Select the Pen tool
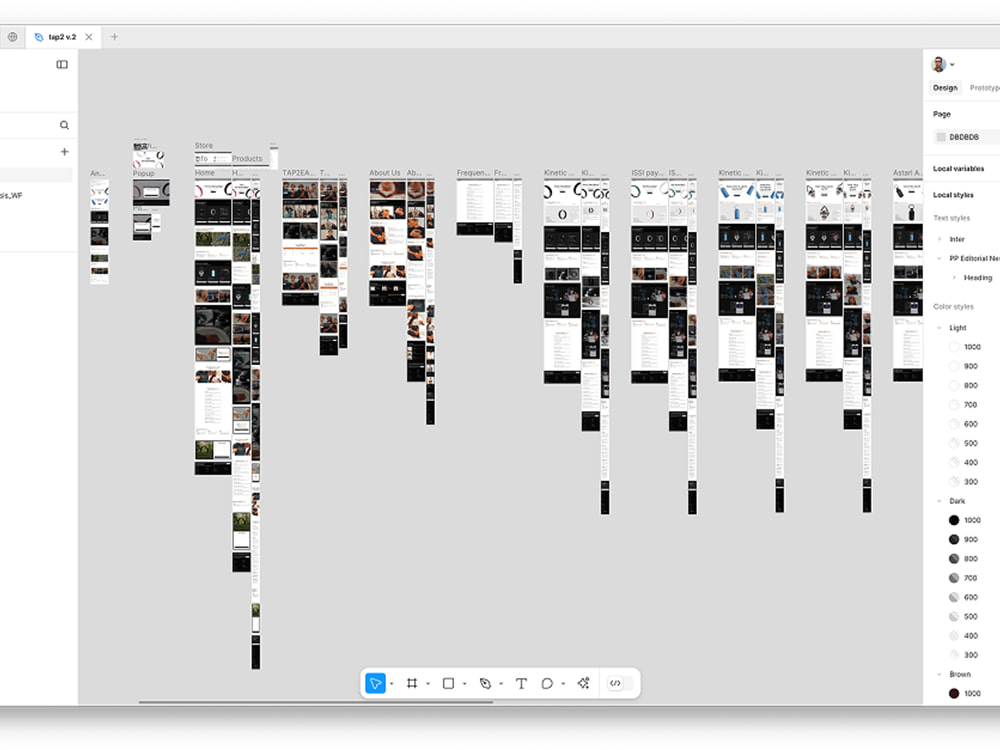Screen dimensions: 1000x750 pyautogui.click(x=485, y=683)
